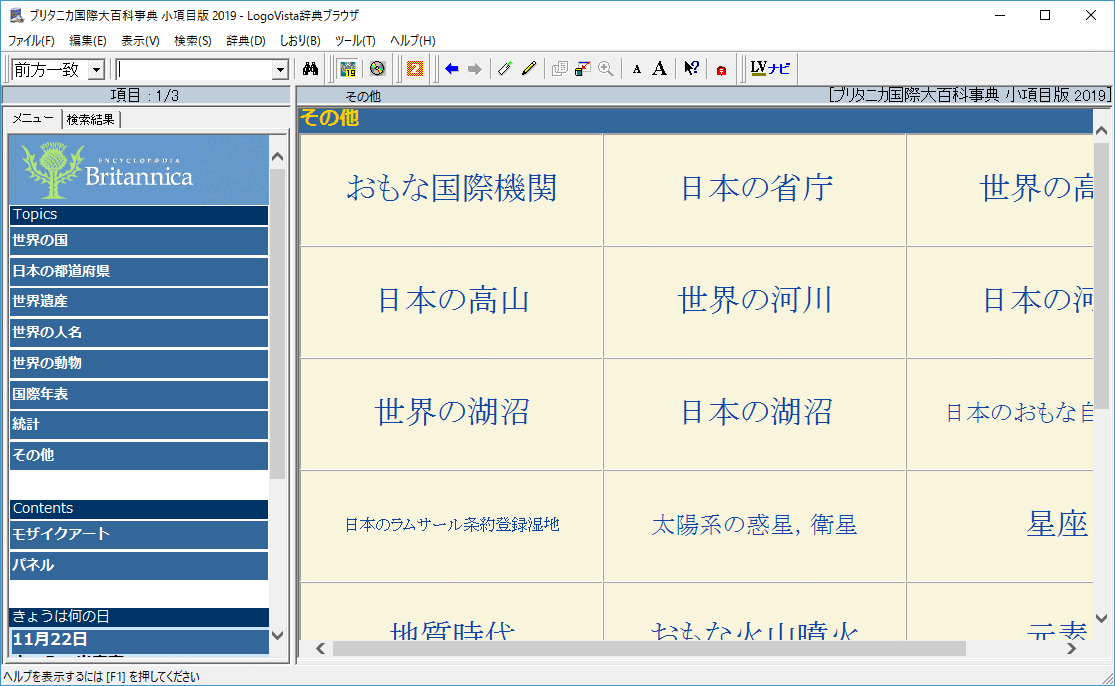Viewport: 1115px width, 686px height.
Task: Click the Britannica logo banner
Action: 139,170
